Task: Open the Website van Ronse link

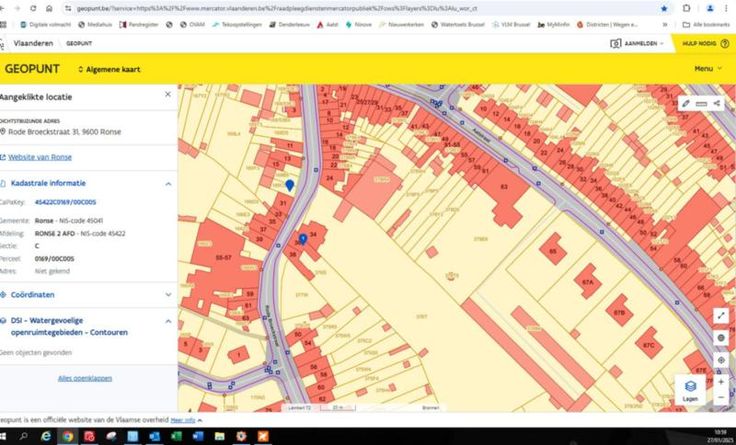Action: [x=40, y=157]
